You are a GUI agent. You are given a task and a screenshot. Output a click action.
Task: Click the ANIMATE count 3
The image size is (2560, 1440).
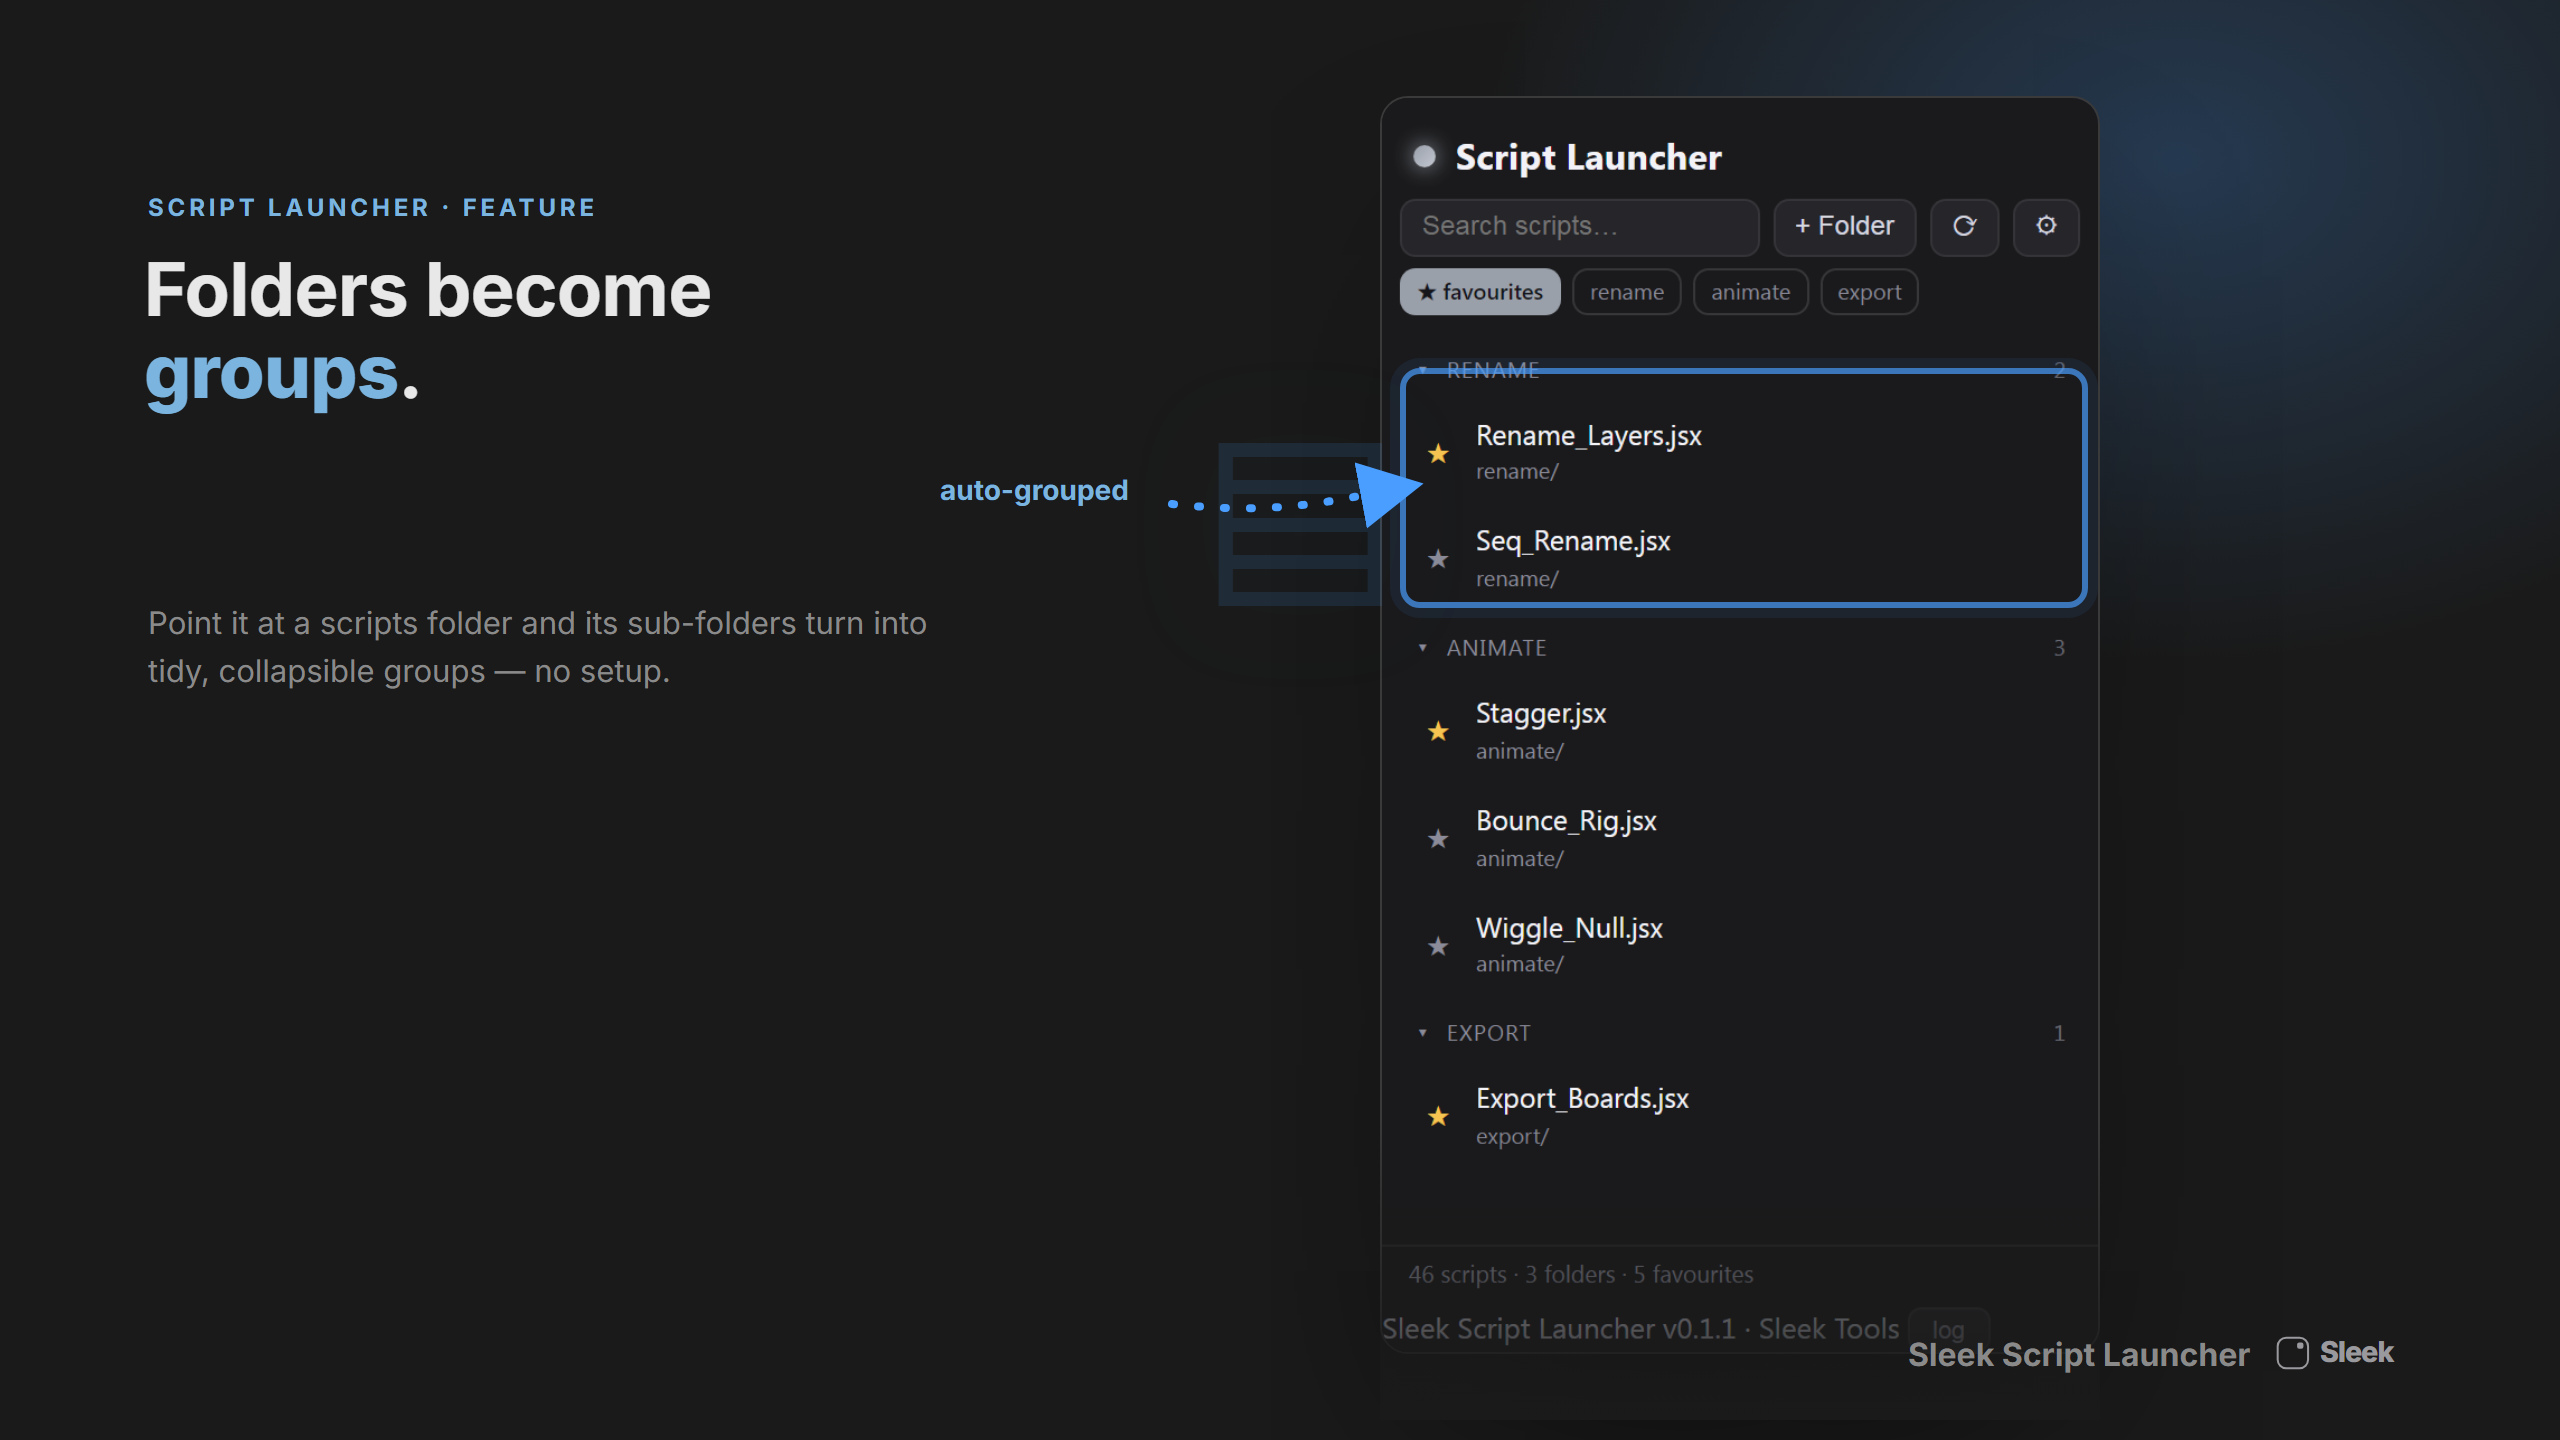pyautogui.click(x=2059, y=648)
